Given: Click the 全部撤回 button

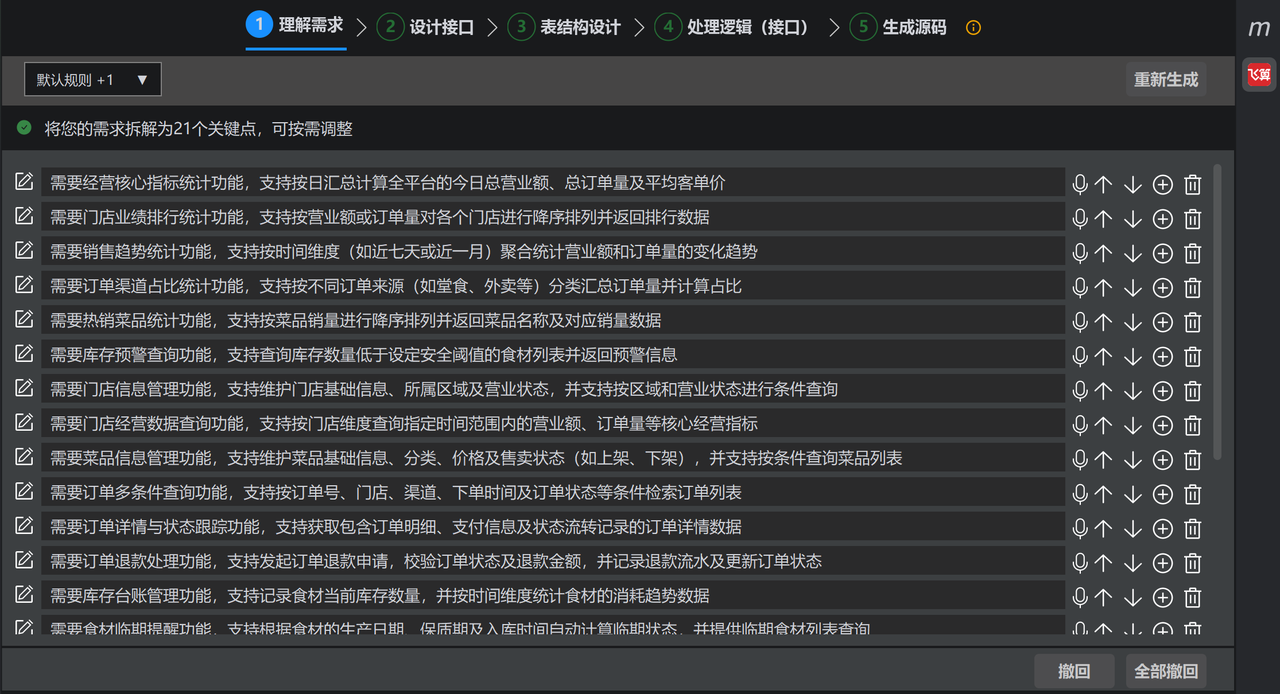Looking at the screenshot, I should tap(1166, 671).
